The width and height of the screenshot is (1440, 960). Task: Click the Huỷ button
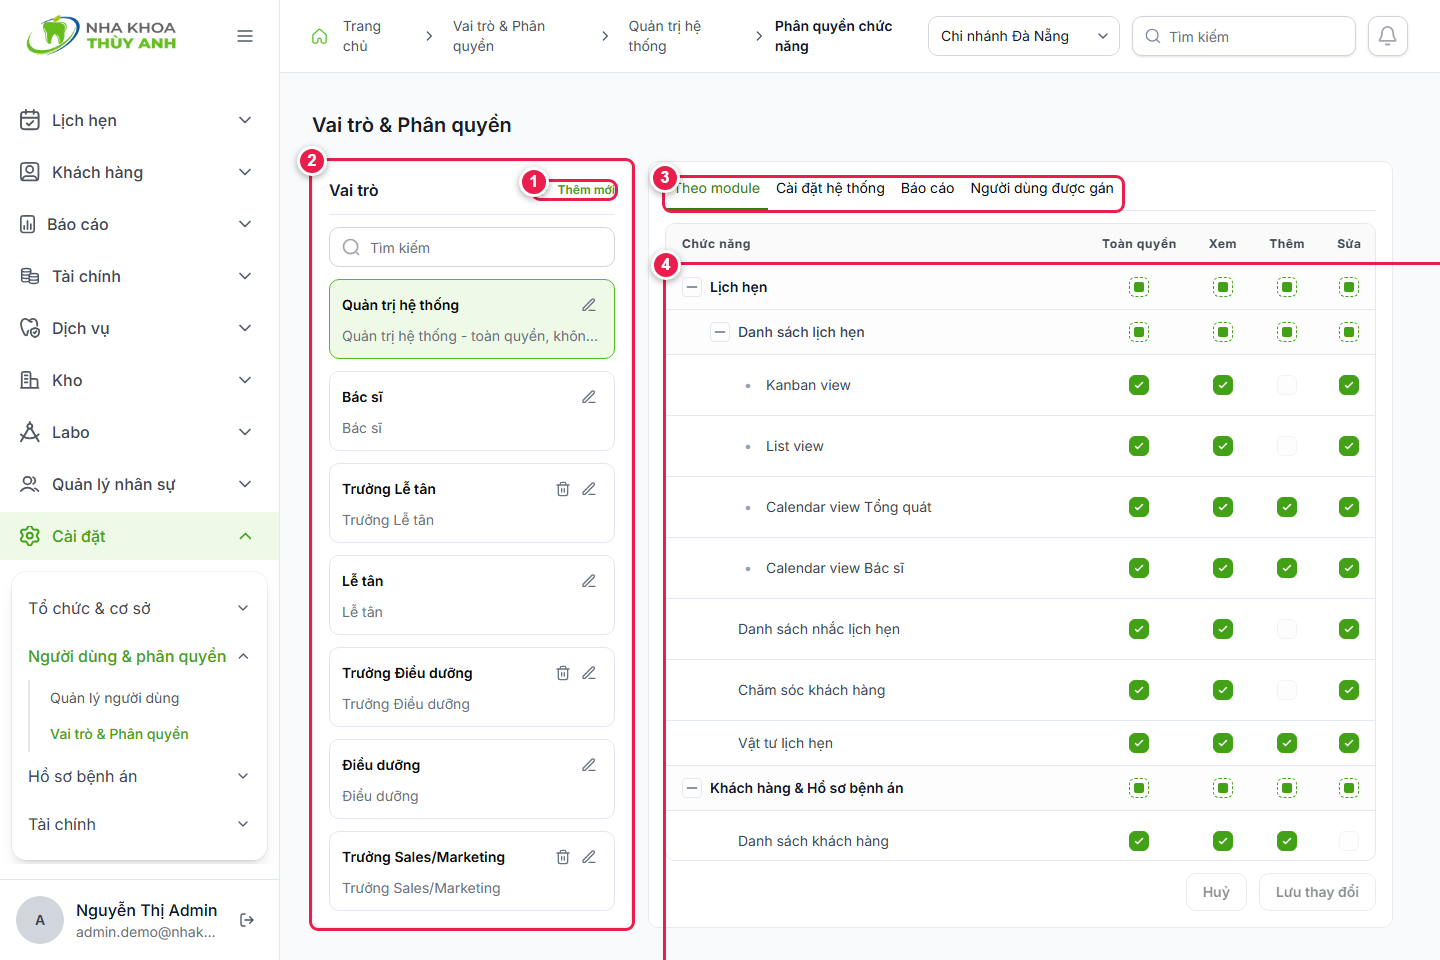pos(1216,892)
